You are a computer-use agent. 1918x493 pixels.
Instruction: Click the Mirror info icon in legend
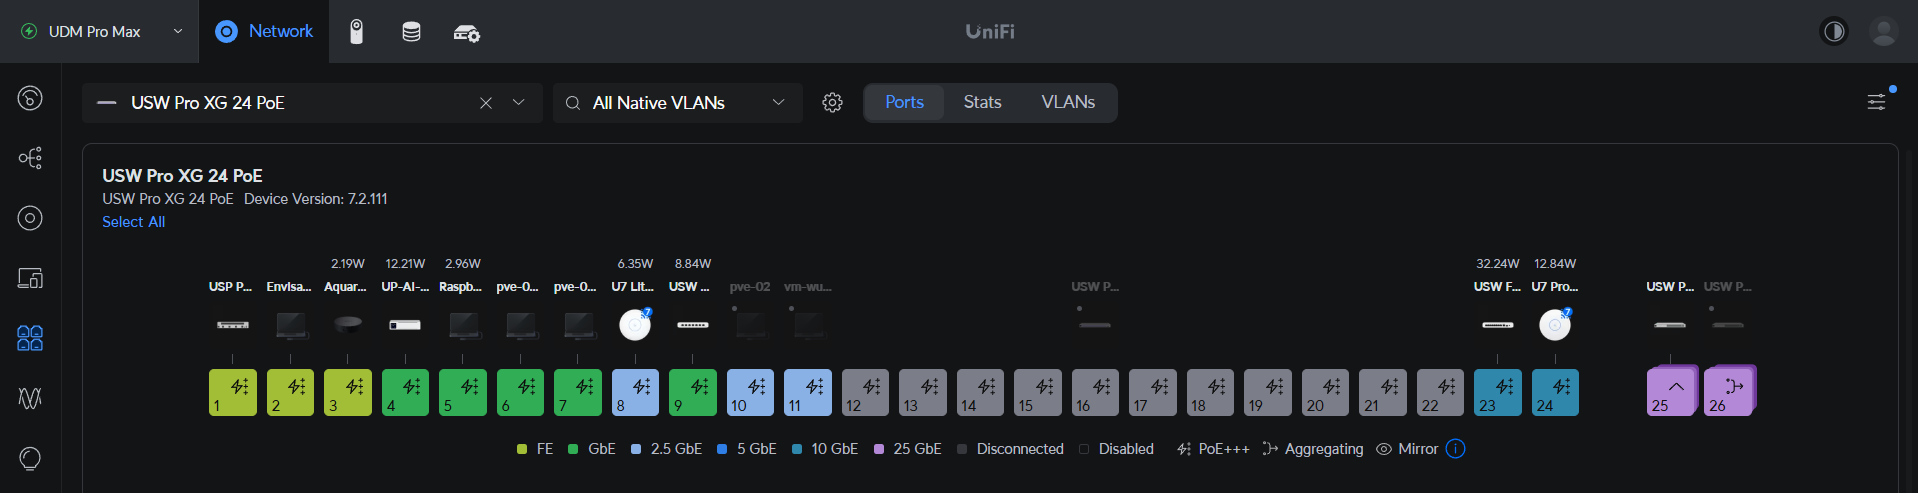click(x=1456, y=449)
